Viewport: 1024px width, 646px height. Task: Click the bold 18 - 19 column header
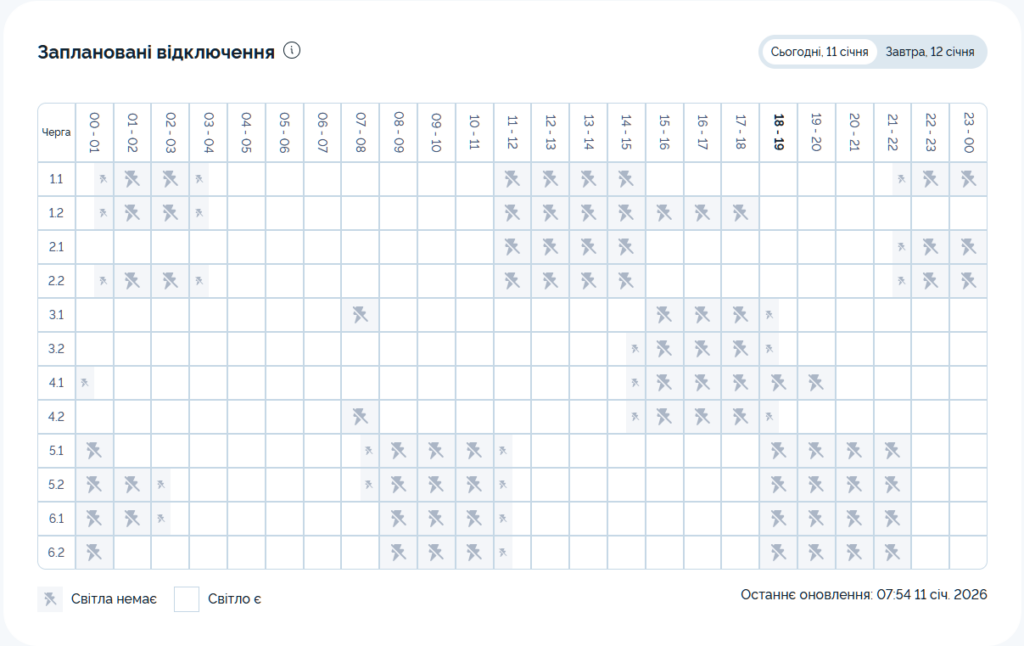(x=778, y=132)
